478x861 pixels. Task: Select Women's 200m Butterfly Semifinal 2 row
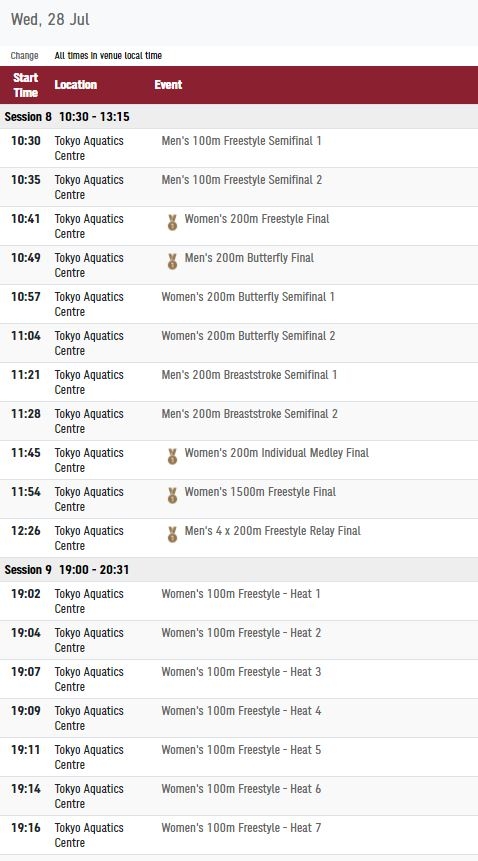(x=239, y=343)
